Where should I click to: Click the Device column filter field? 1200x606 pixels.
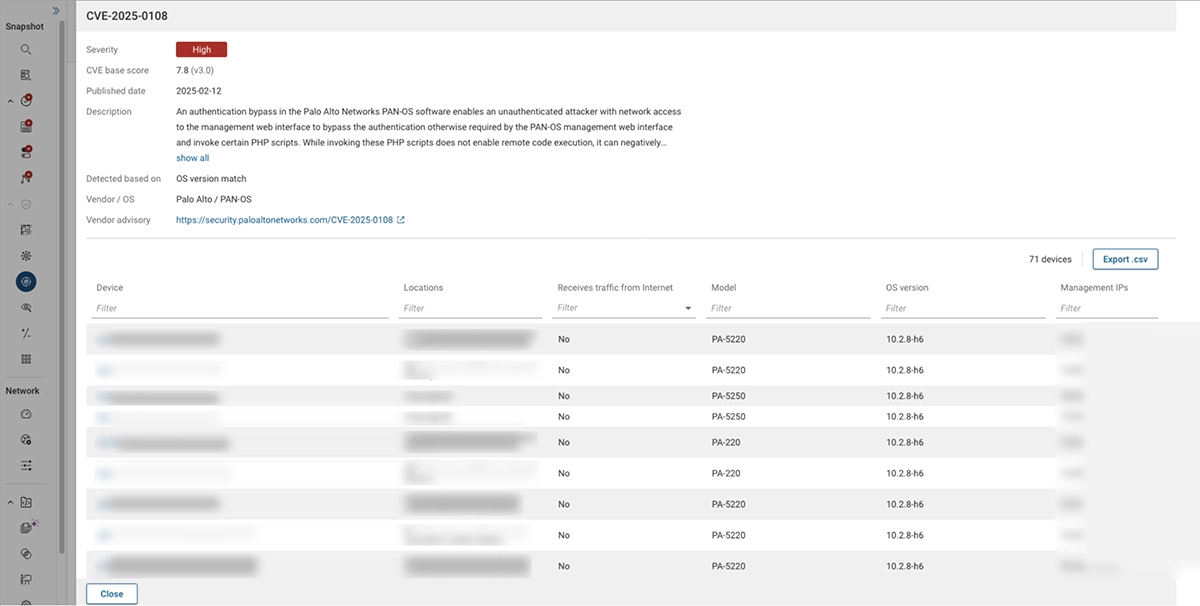tap(240, 308)
